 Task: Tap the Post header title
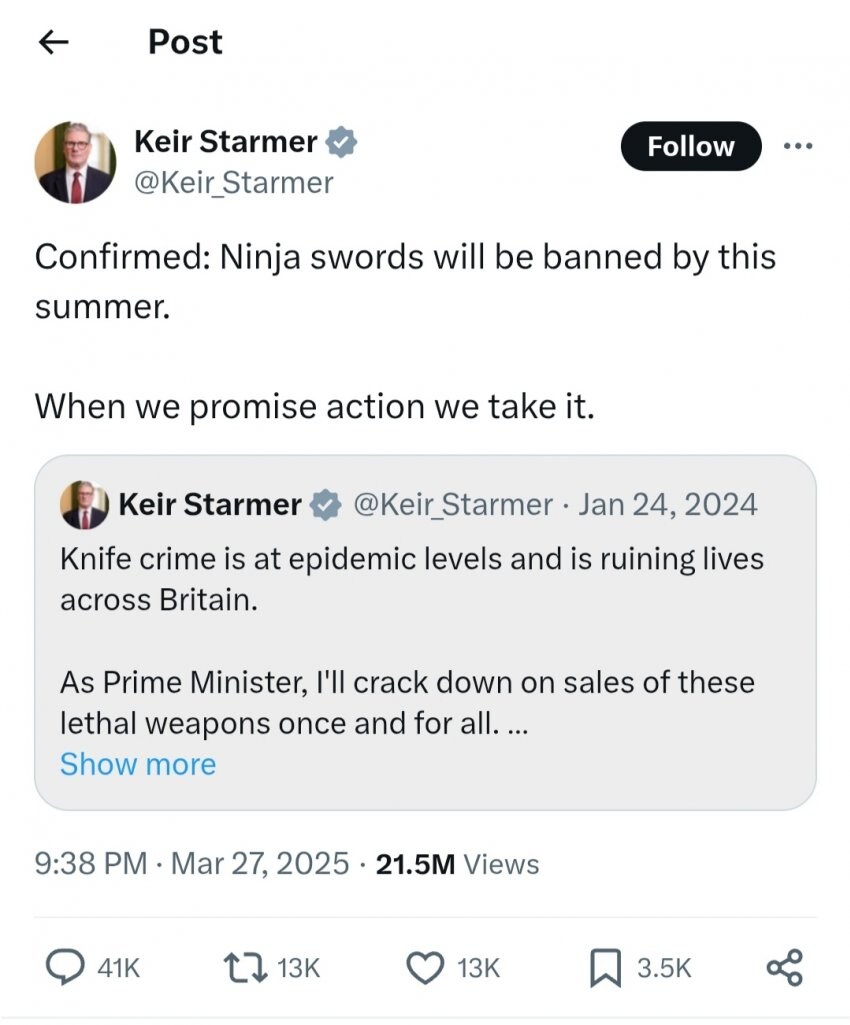point(185,42)
